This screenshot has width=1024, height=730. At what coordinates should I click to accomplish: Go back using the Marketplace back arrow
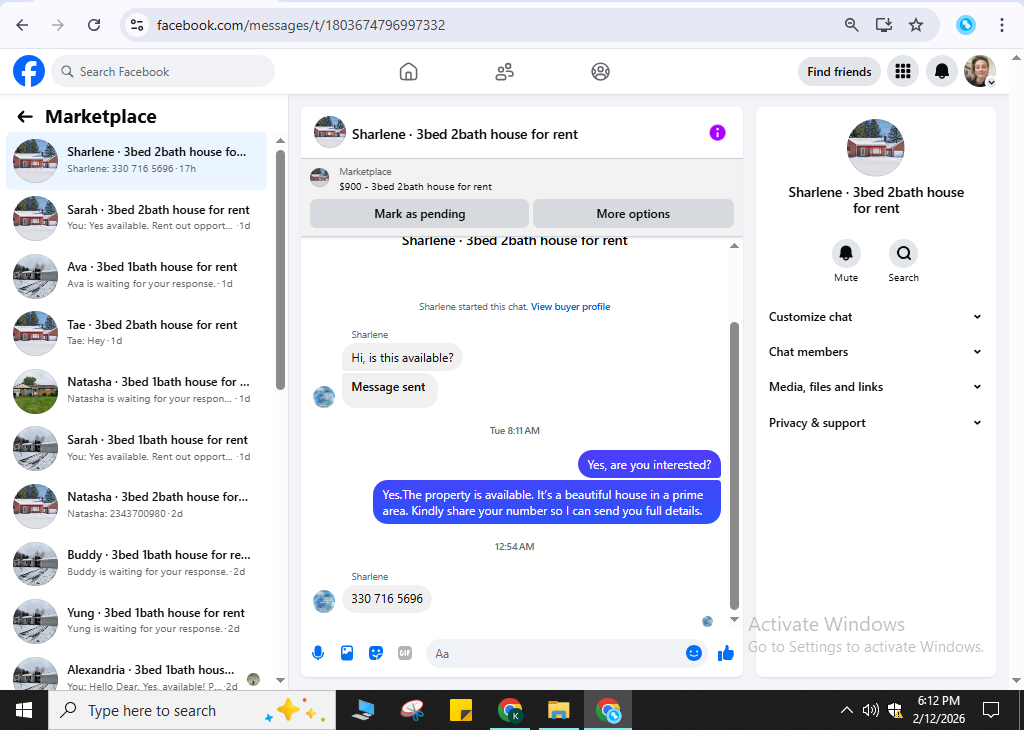pos(25,117)
